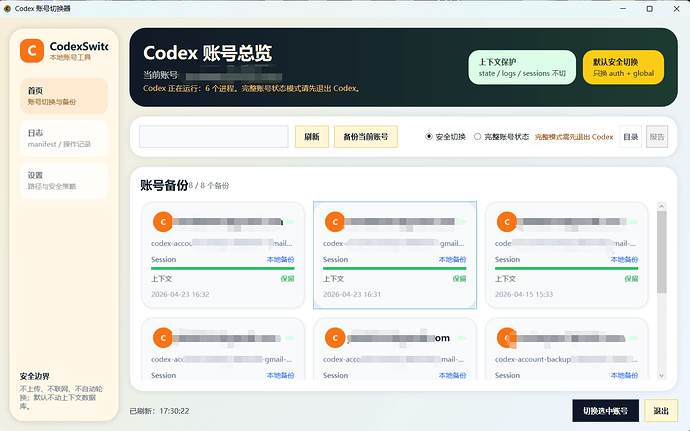Click the Codex 正在运行 status line

tap(252, 88)
